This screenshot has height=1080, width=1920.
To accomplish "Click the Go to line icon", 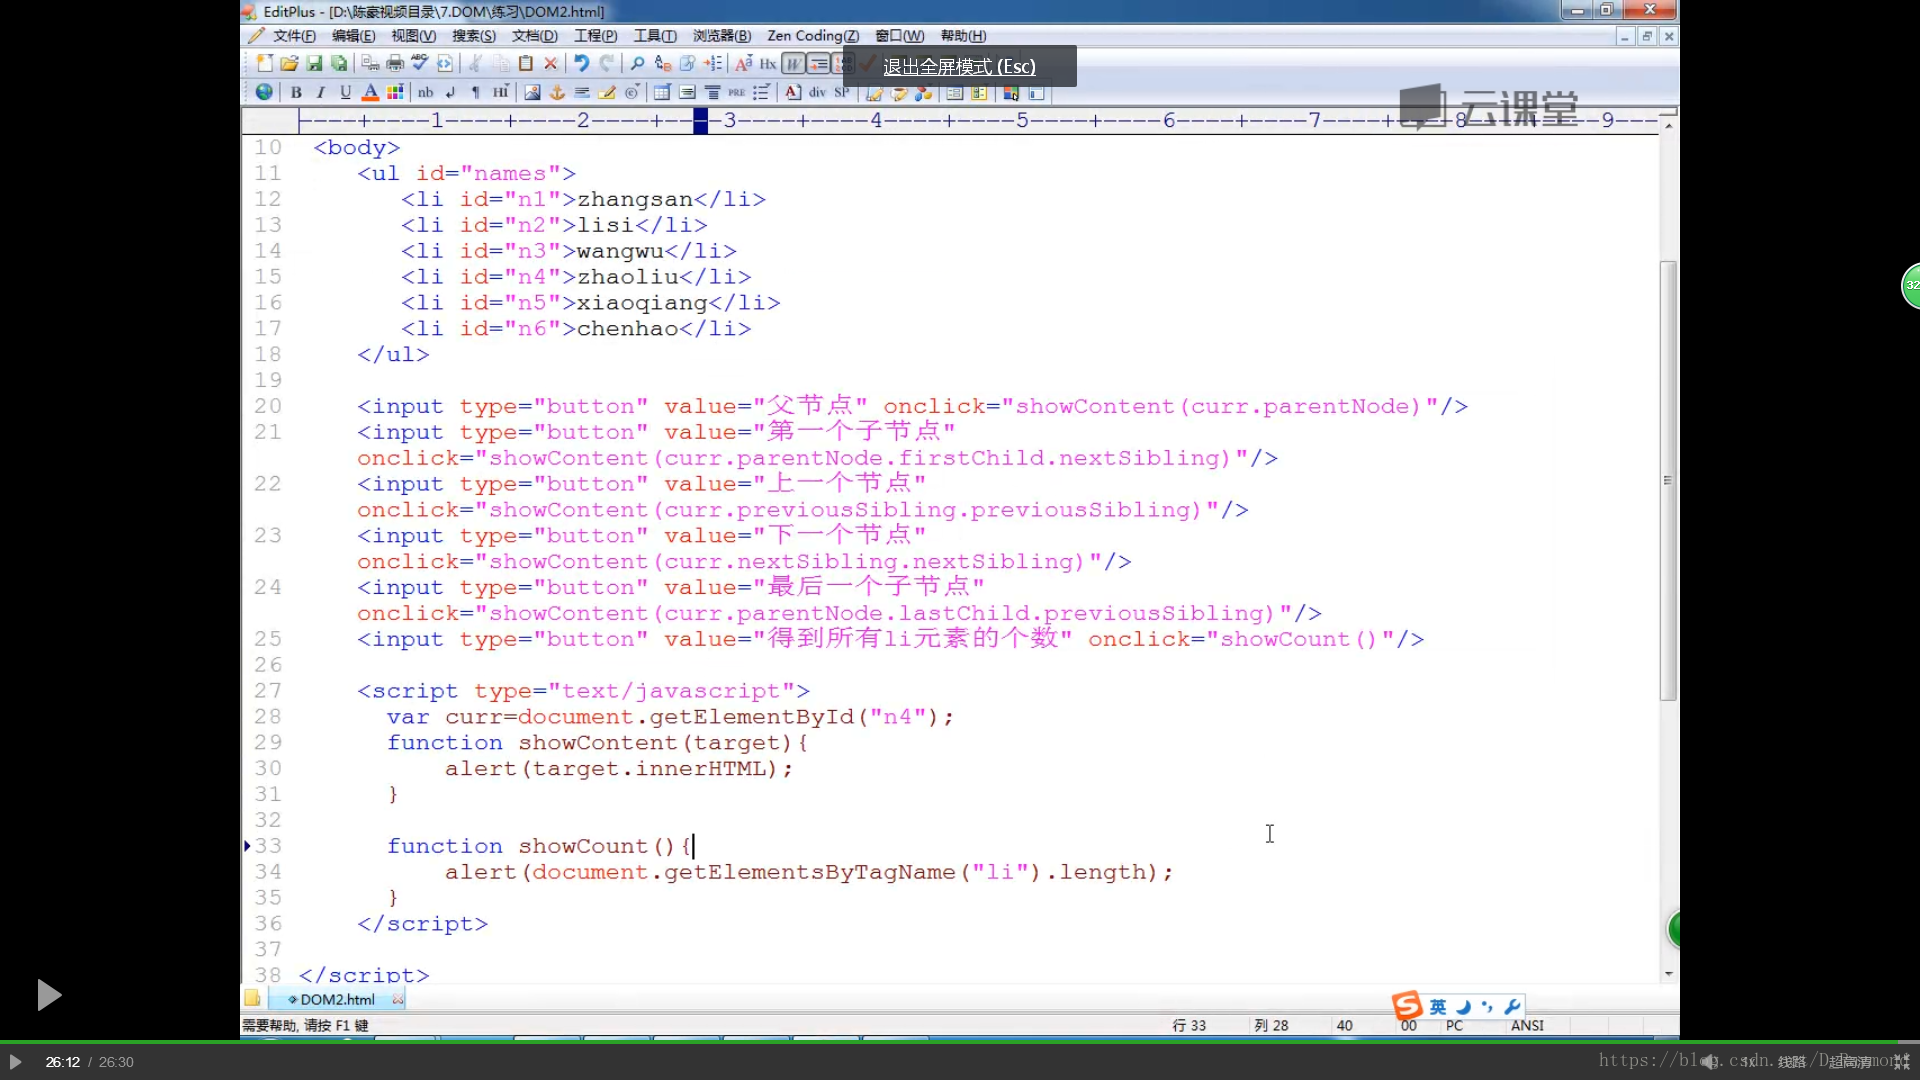I will tap(713, 63).
